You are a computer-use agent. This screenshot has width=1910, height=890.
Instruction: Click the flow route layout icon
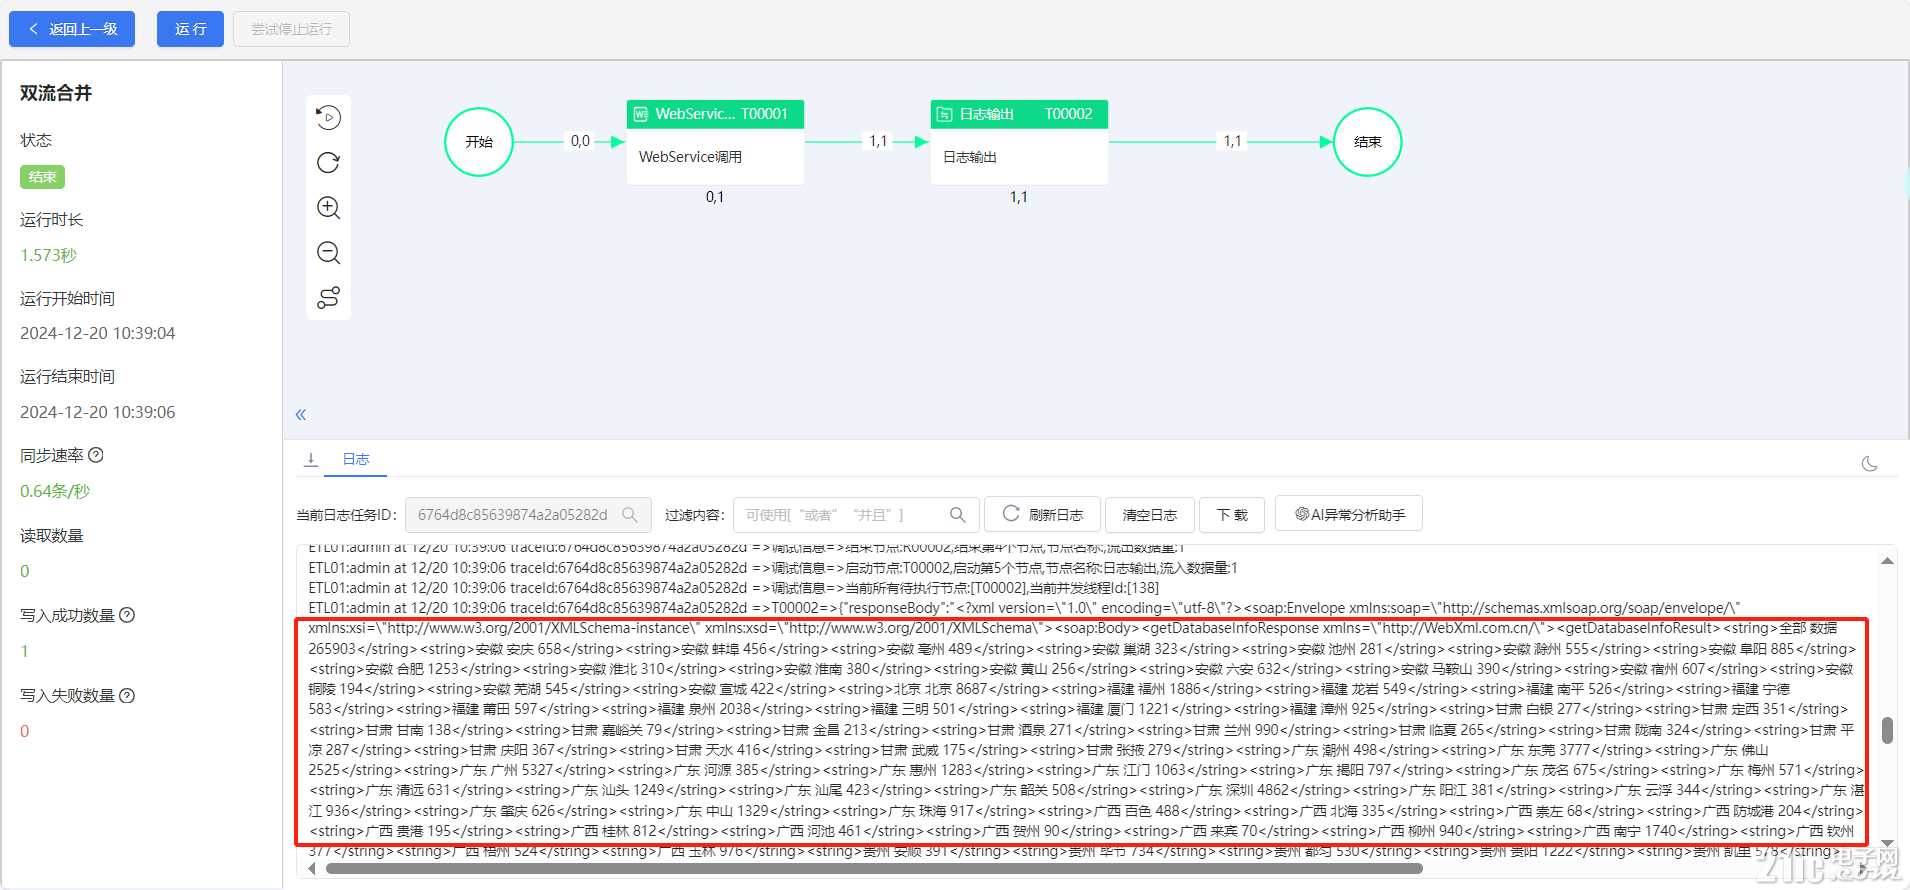328,298
